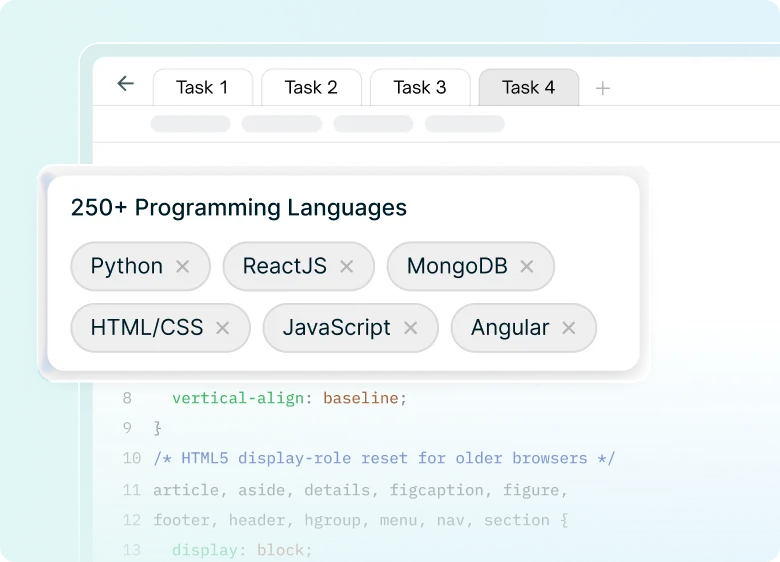Add a new task tab with plus icon
Image resolution: width=780 pixels, height=562 pixels.
pyautogui.click(x=602, y=89)
